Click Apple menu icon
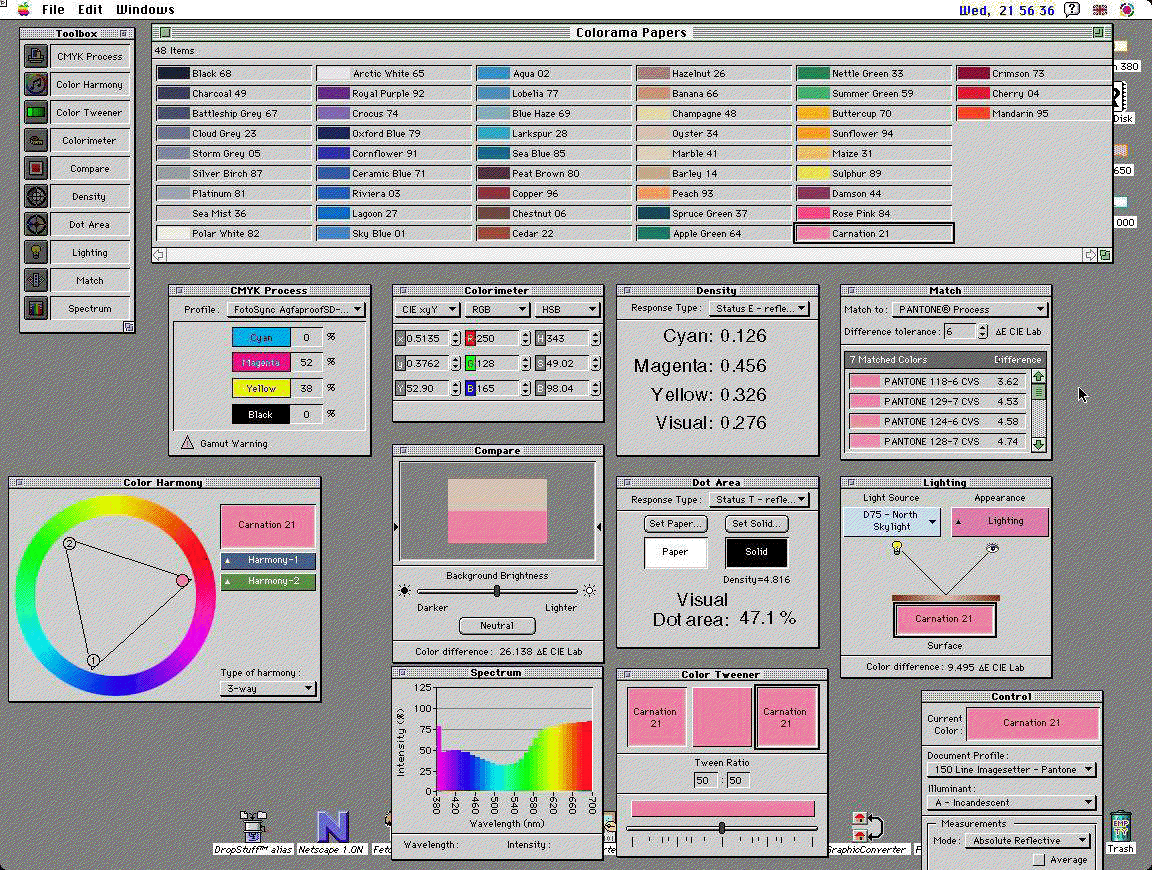The height and width of the screenshot is (870, 1152). (24, 9)
